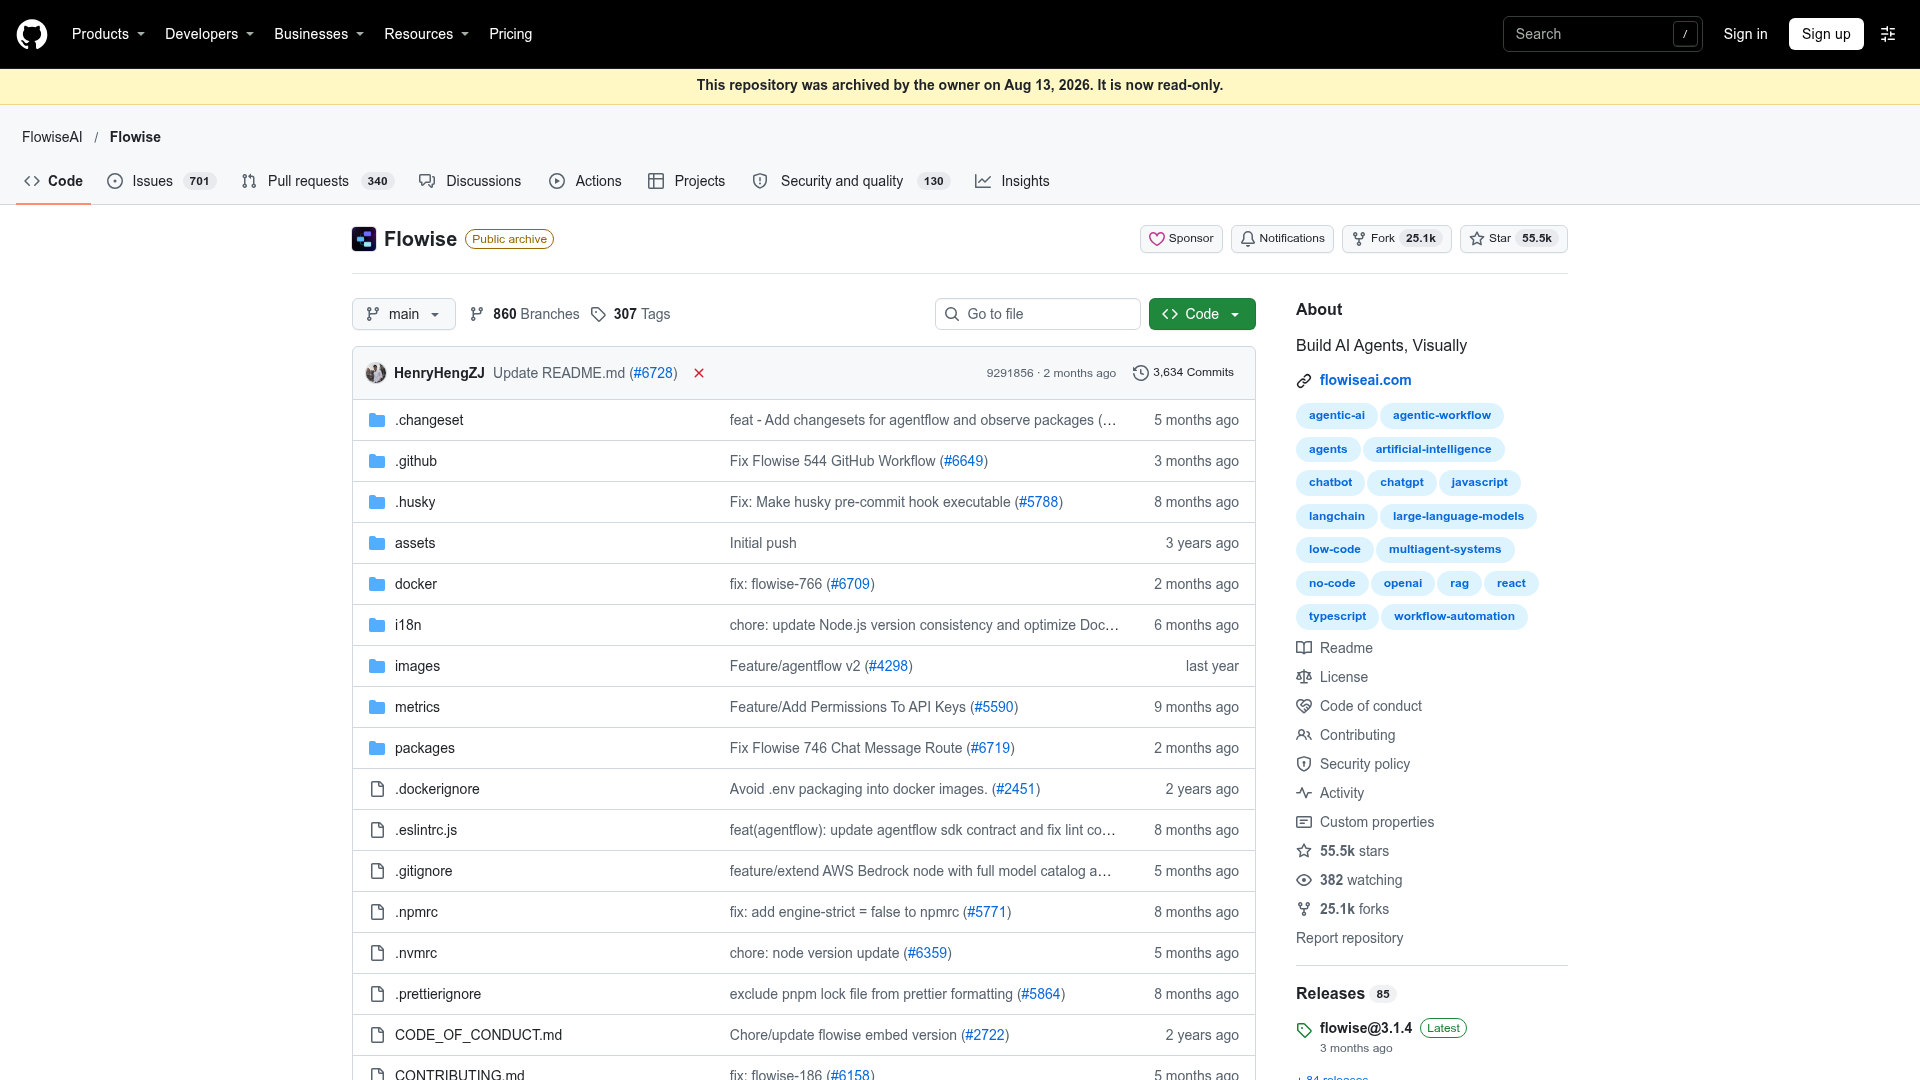
Task: Open the Products menu
Action: (x=108, y=34)
